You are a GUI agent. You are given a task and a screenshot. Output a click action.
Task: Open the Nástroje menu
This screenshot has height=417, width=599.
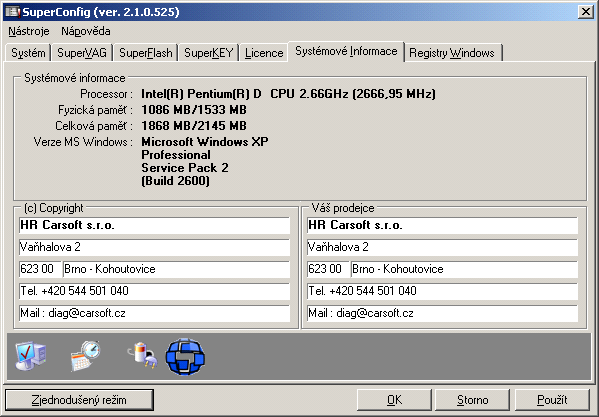29,31
